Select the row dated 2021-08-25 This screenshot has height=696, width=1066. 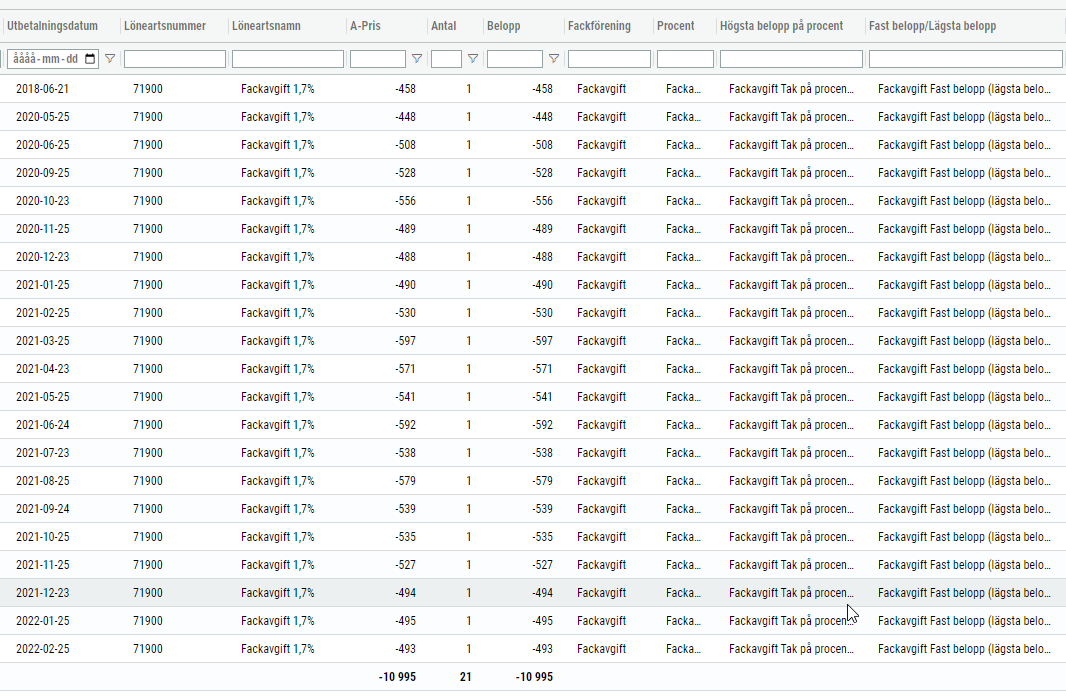pyautogui.click(x=533, y=481)
